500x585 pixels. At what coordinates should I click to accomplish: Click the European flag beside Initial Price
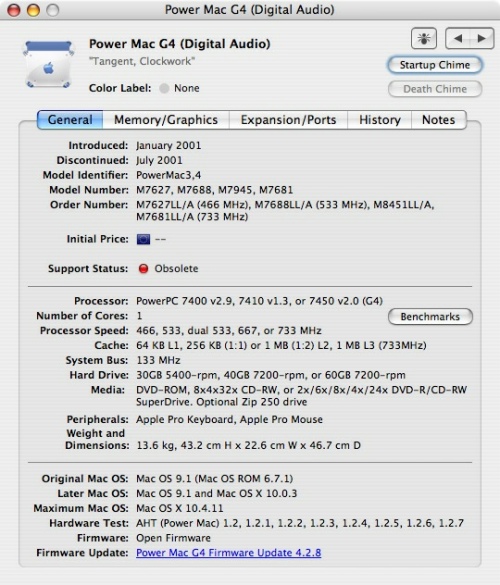click(143, 239)
